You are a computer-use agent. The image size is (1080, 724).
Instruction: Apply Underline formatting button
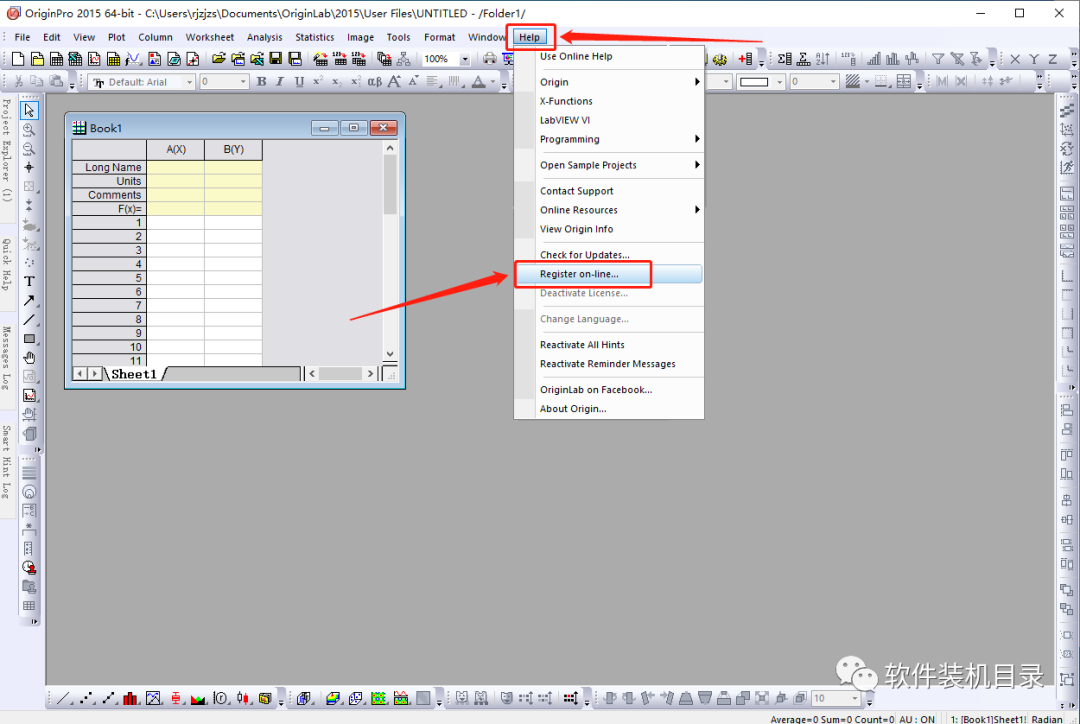tap(299, 82)
